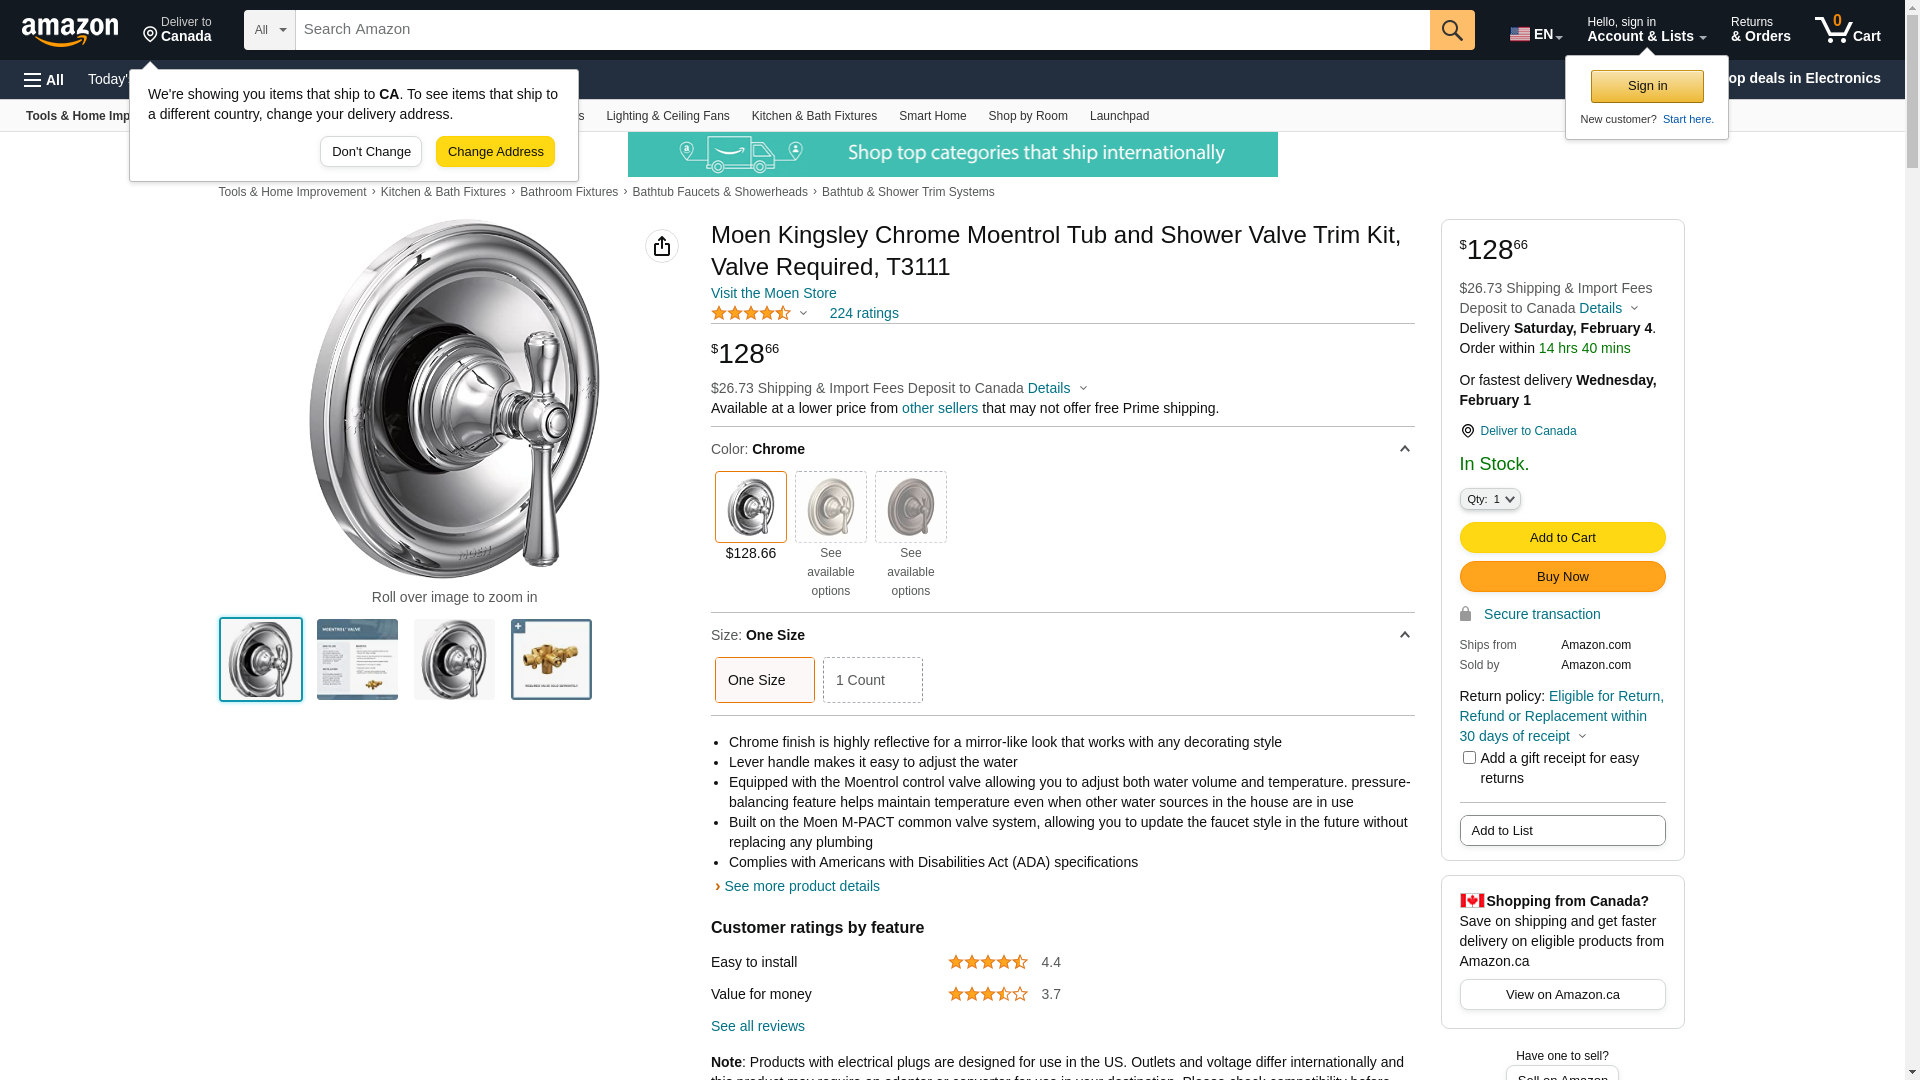
Task: Click the Amazon logo
Action: click(70, 31)
